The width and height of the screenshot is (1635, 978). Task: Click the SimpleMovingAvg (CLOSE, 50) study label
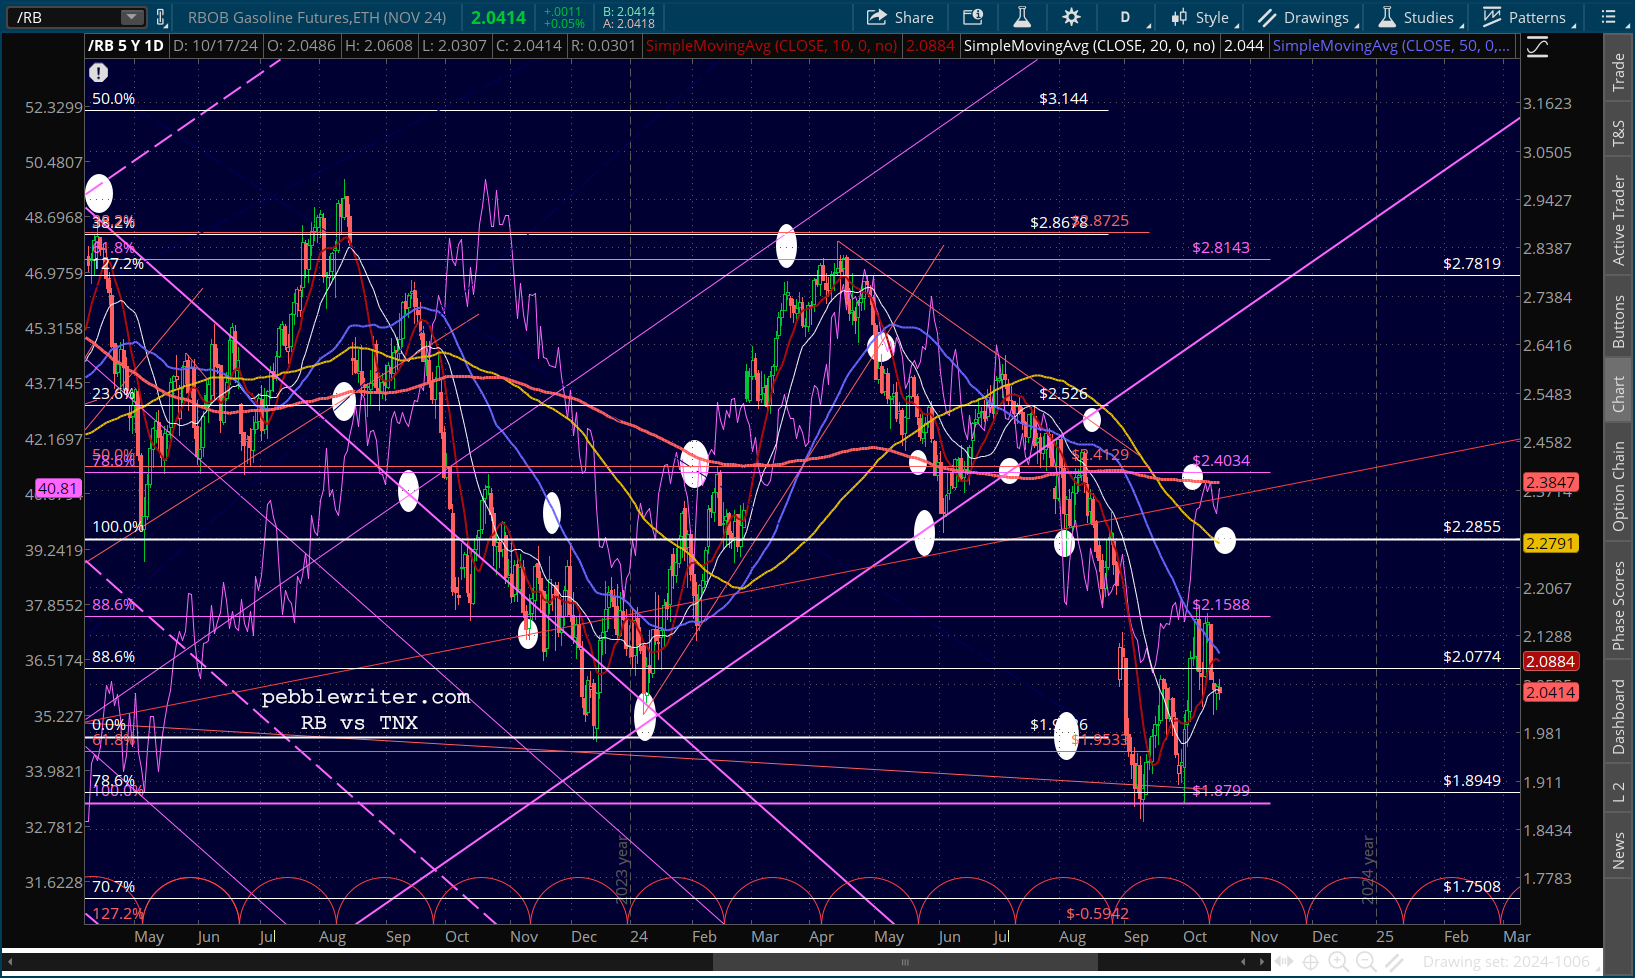(x=1391, y=46)
